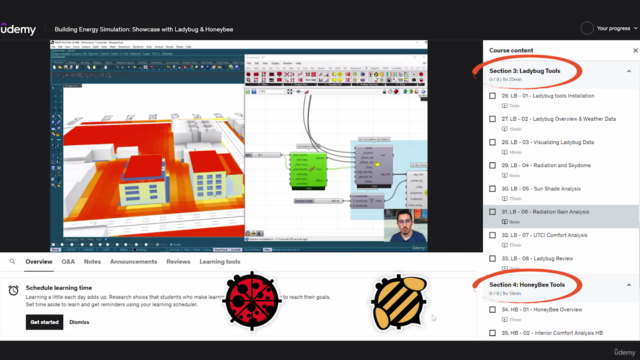This screenshot has width=640, height=360.
Task: Check lecture 34 HoneyBee Overview
Action: pos(493,310)
